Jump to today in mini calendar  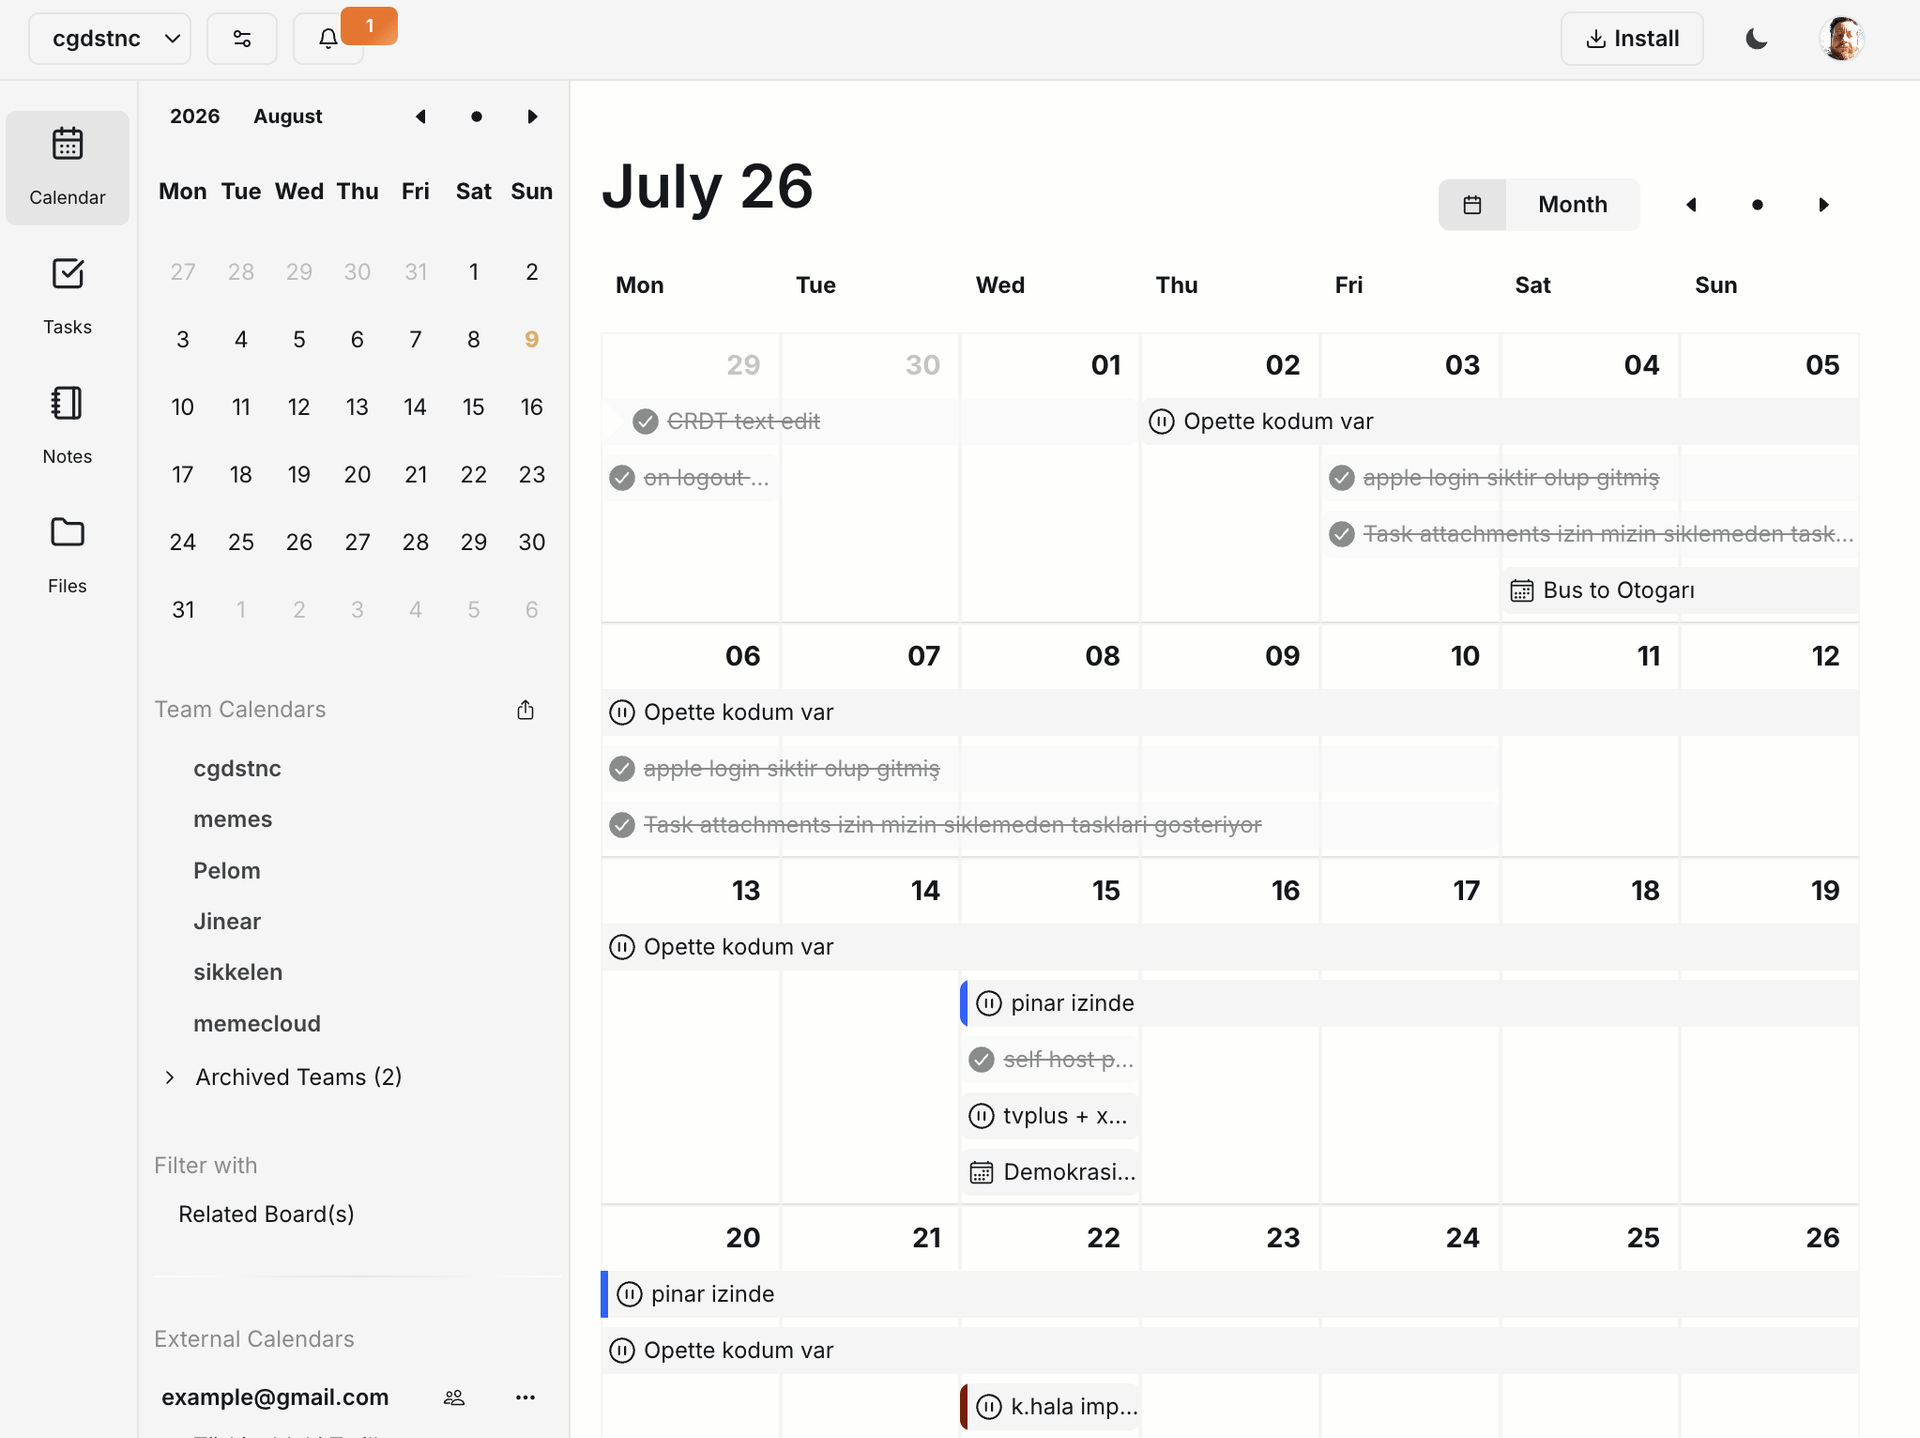point(476,116)
